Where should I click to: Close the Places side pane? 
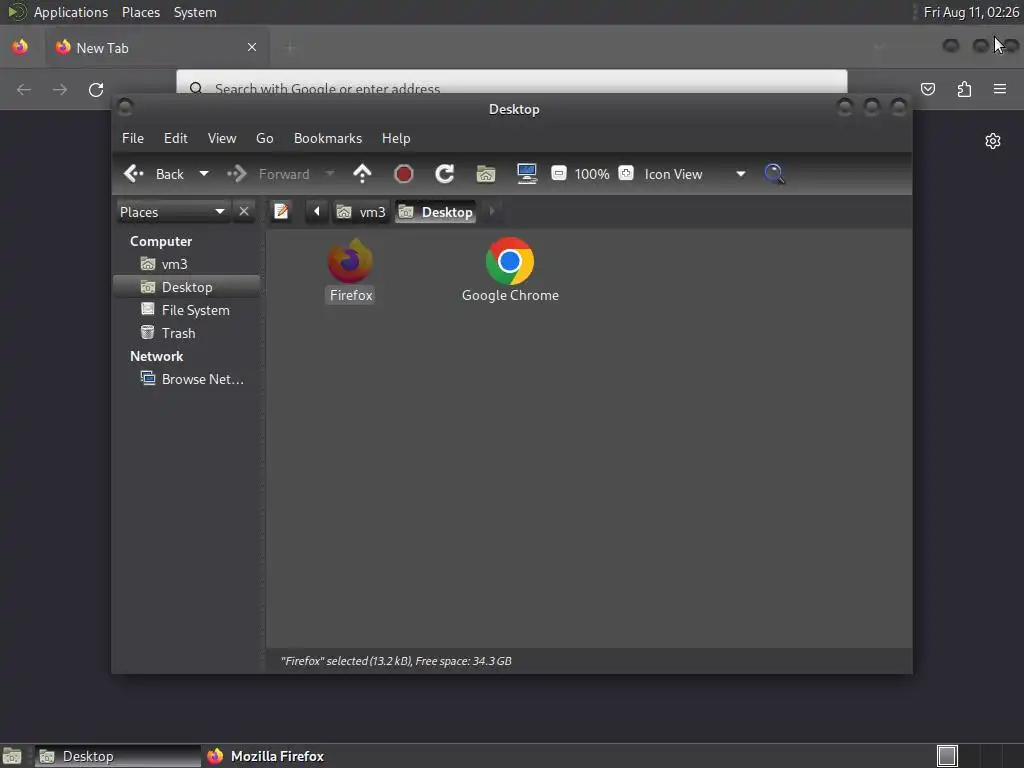(x=244, y=212)
